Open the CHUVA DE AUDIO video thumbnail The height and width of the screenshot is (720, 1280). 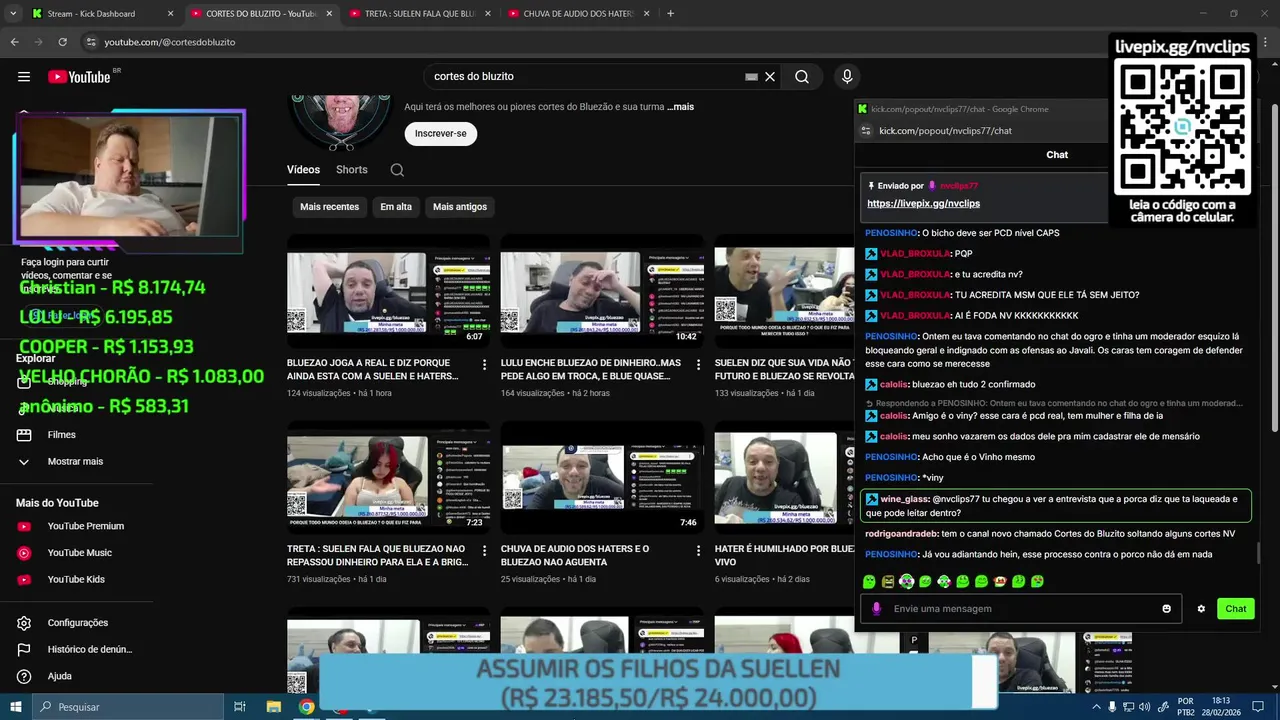[602, 479]
